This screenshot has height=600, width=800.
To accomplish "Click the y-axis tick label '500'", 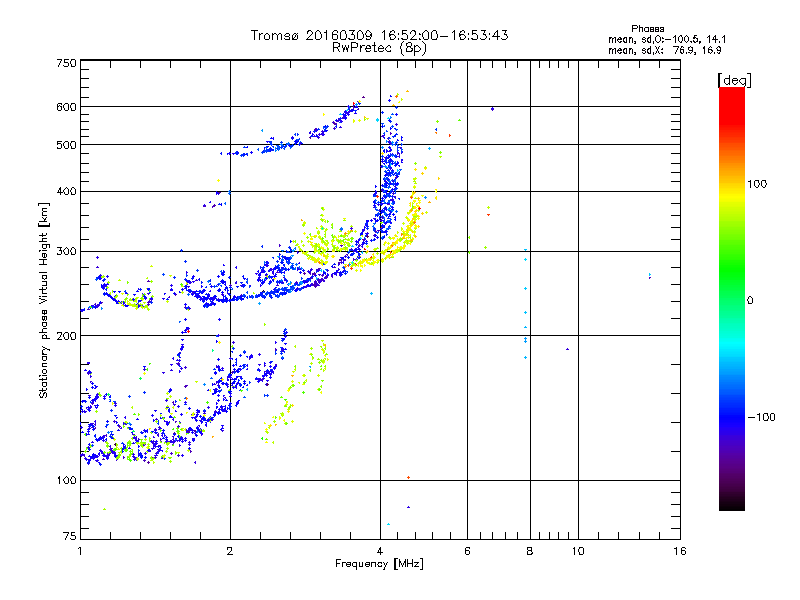I will [x=66, y=145].
